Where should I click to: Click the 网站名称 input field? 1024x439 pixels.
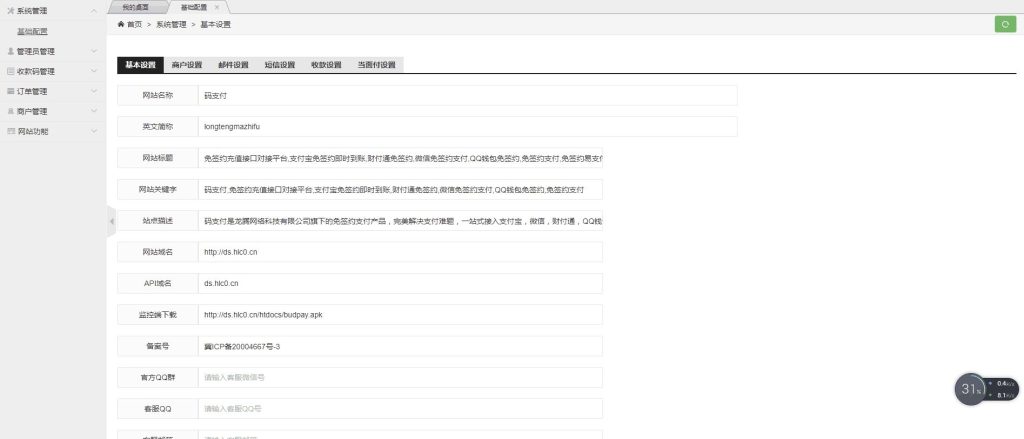coord(467,96)
